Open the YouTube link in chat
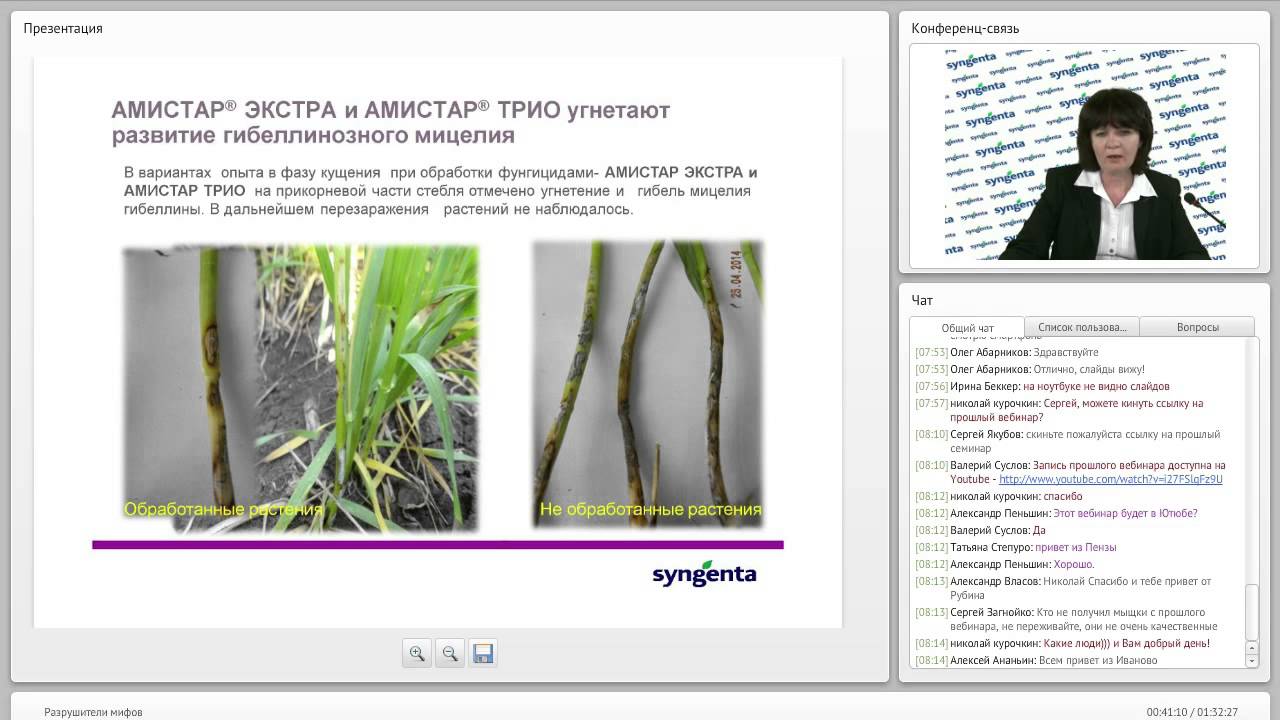The width and height of the screenshot is (1280, 720). 1110,479
